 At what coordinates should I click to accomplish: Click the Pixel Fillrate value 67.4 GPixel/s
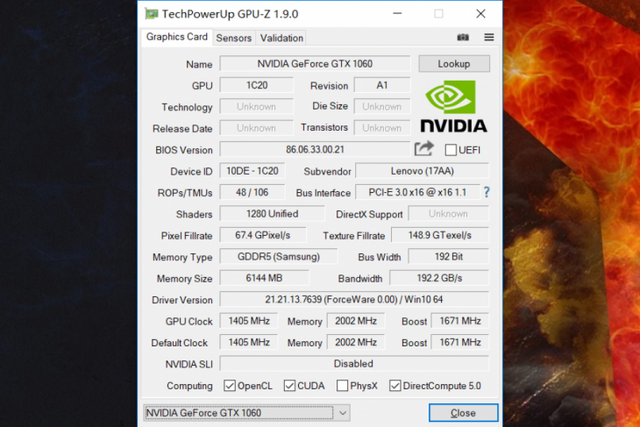pyautogui.click(x=262, y=235)
